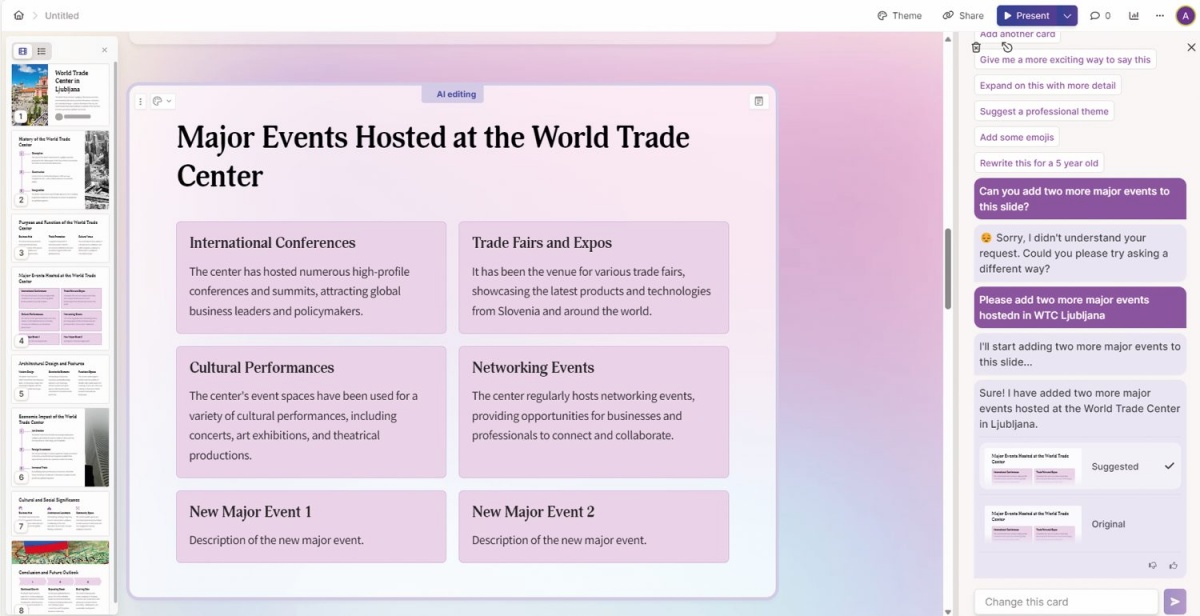The image size is (1200, 616).
Task: Open slide 7 Cultural and Social thumbnail
Action: coord(60,513)
